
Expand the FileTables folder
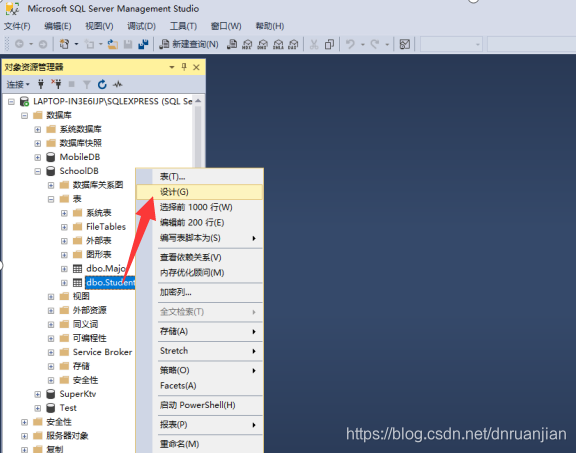point(64,227)
